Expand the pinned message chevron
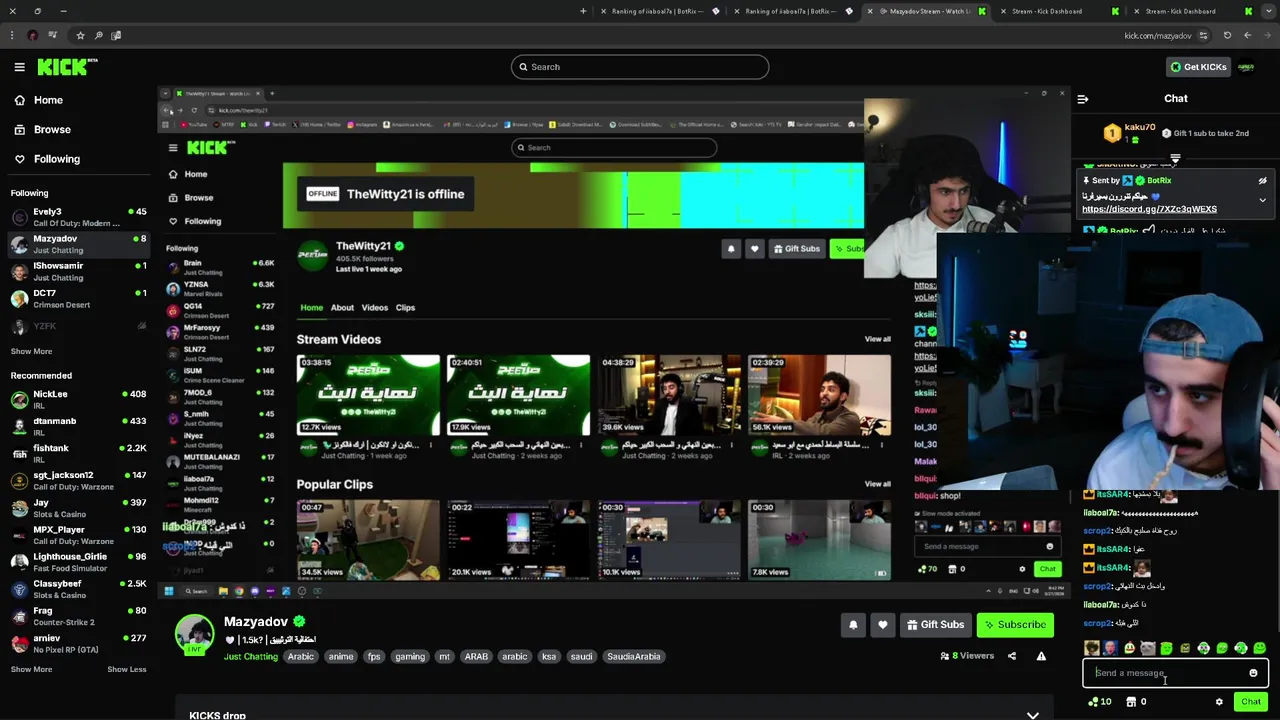The width and height of the screenshot is (1280, 720). coord(1262,200)
